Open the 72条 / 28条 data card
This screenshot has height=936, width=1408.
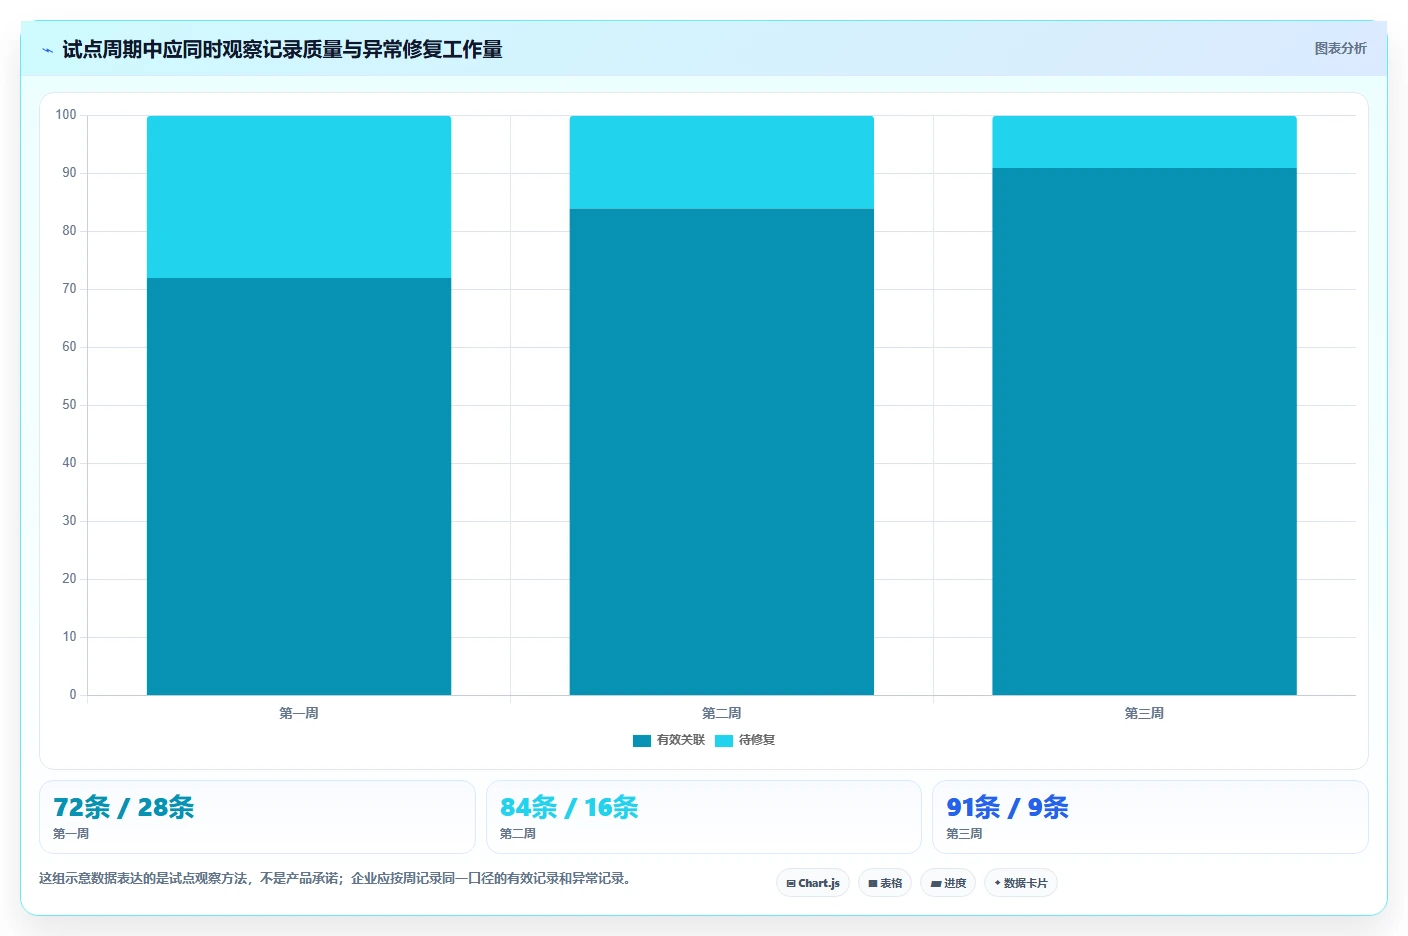click(x=257, y=817)
